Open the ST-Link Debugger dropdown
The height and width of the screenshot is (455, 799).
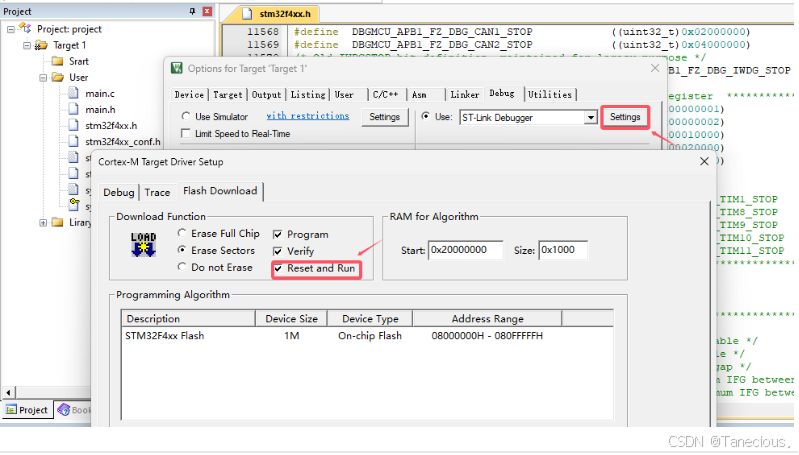[x=590, y=118]
